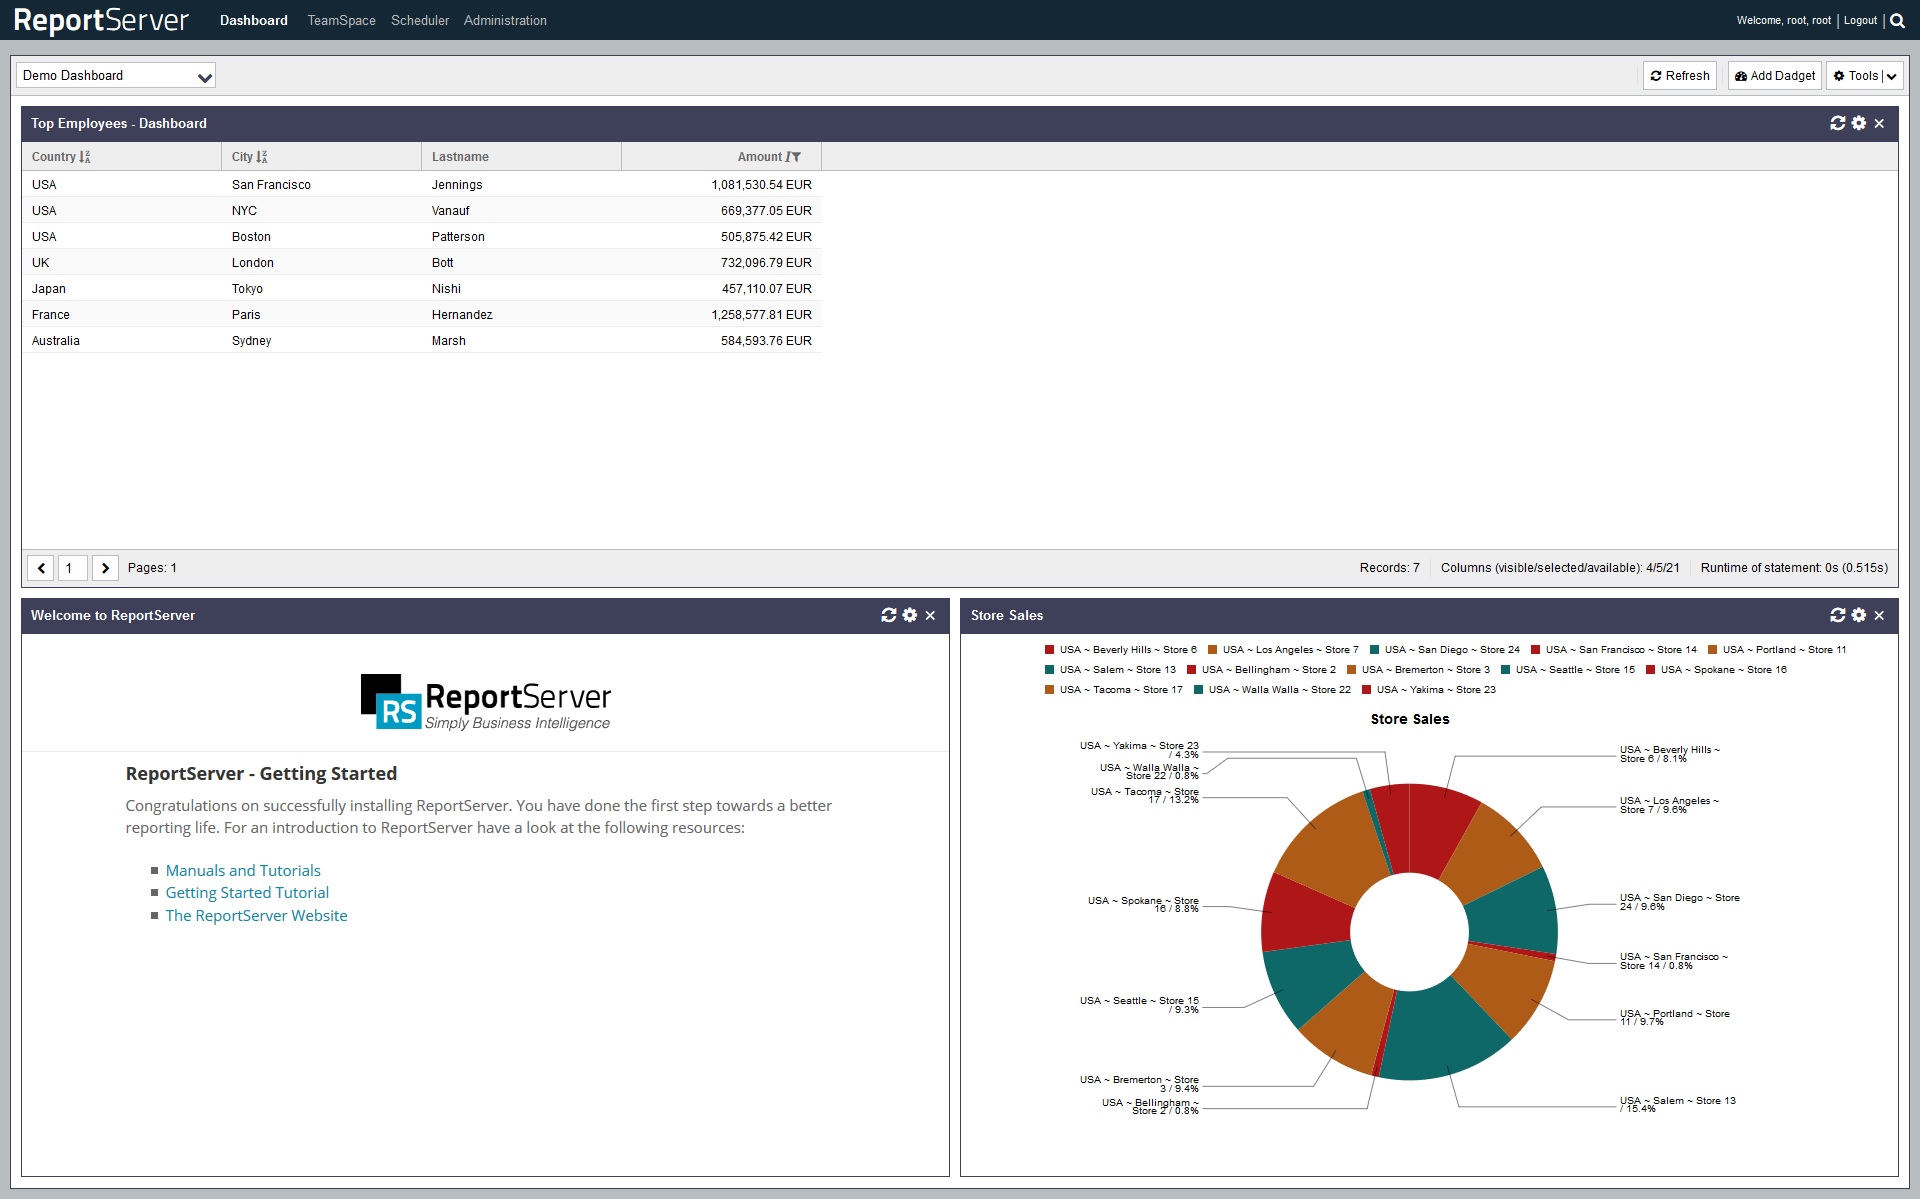Click the next page arrow button
Screen dimensions: 1920x1199
click(x=105, y=568)
